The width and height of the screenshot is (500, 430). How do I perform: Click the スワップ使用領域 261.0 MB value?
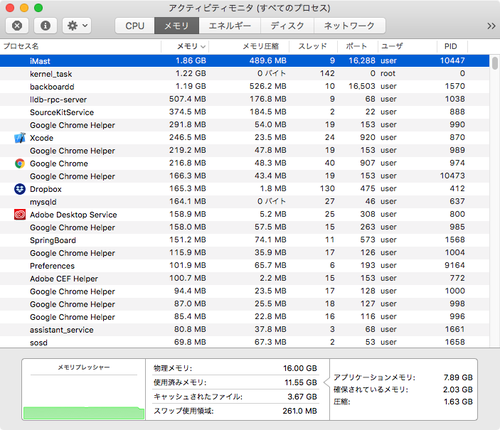pos(300,411)
